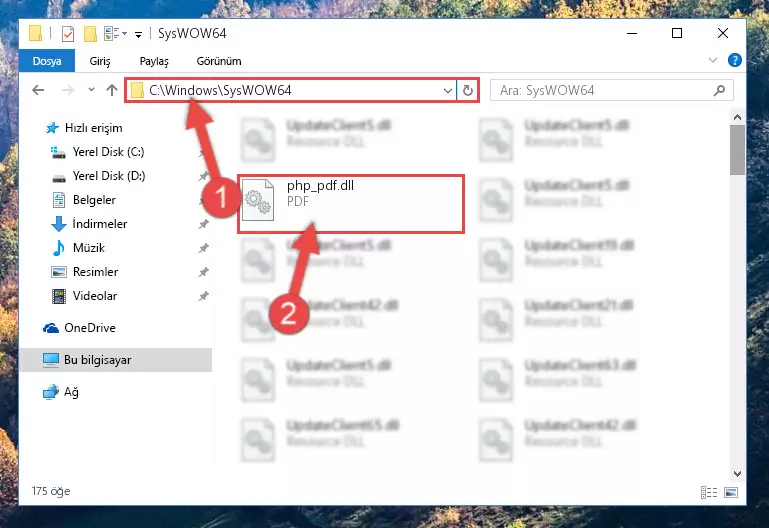Expand the address bar history dropdown
The image size is (769, 528).
click(x=448, y=90)
